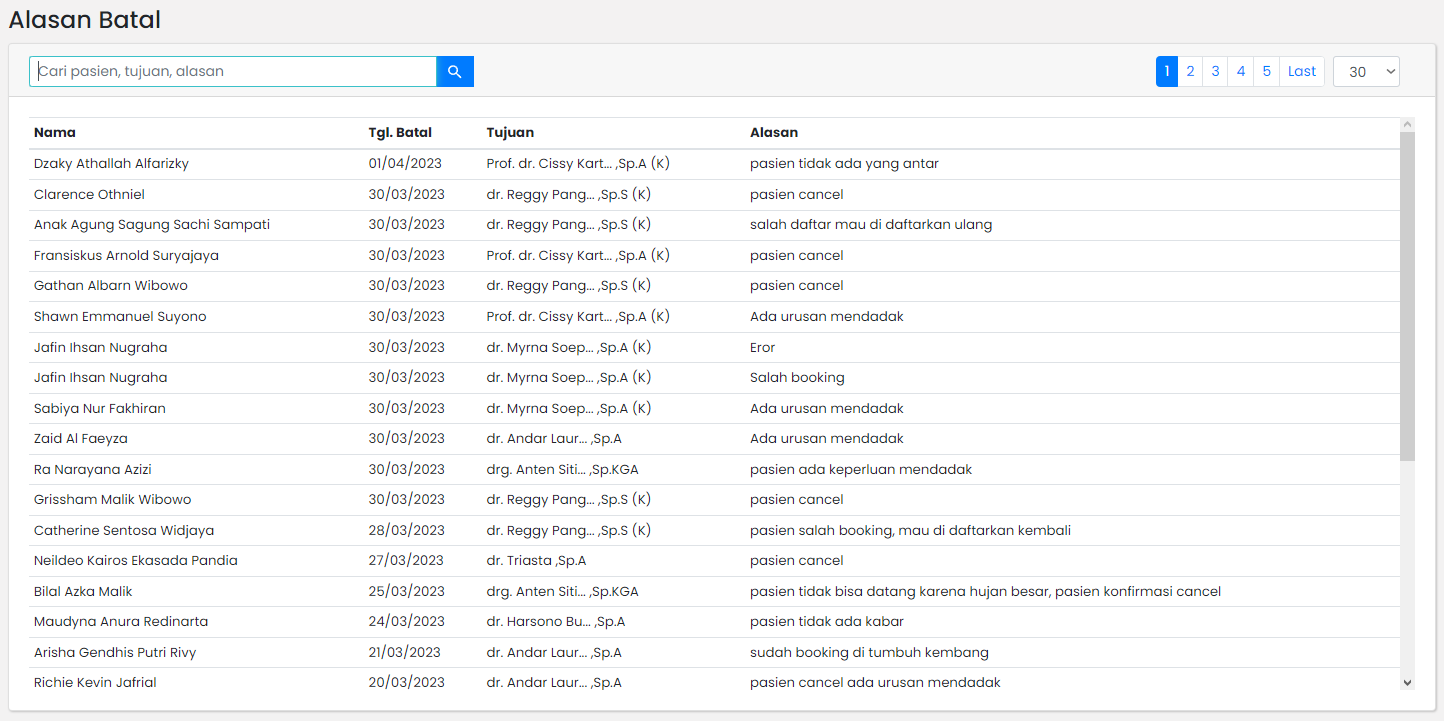The width and height of the screenshot is (1444, 721).
Task: Click the table scrollbar down arrow
Action: click(1407, 682)
